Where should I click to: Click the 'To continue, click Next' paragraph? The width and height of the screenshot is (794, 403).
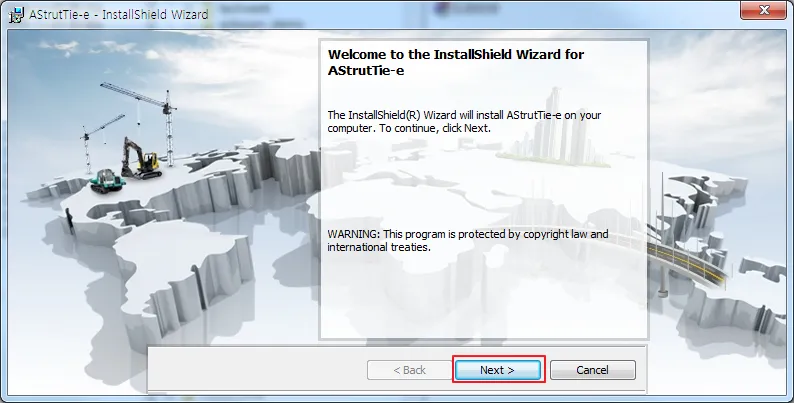pyautogui.click(x=464, y=122)
